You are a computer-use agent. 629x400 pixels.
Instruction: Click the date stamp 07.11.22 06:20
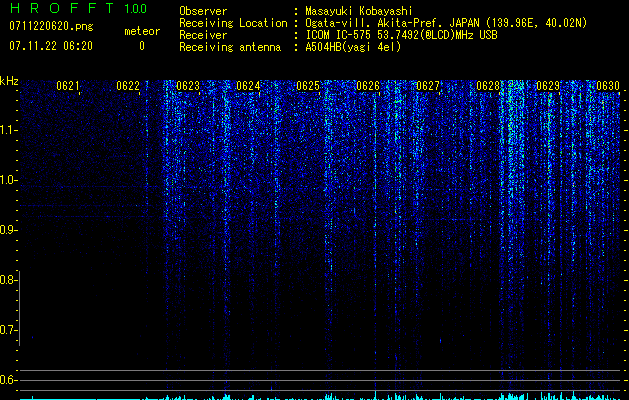pos(51,46)
